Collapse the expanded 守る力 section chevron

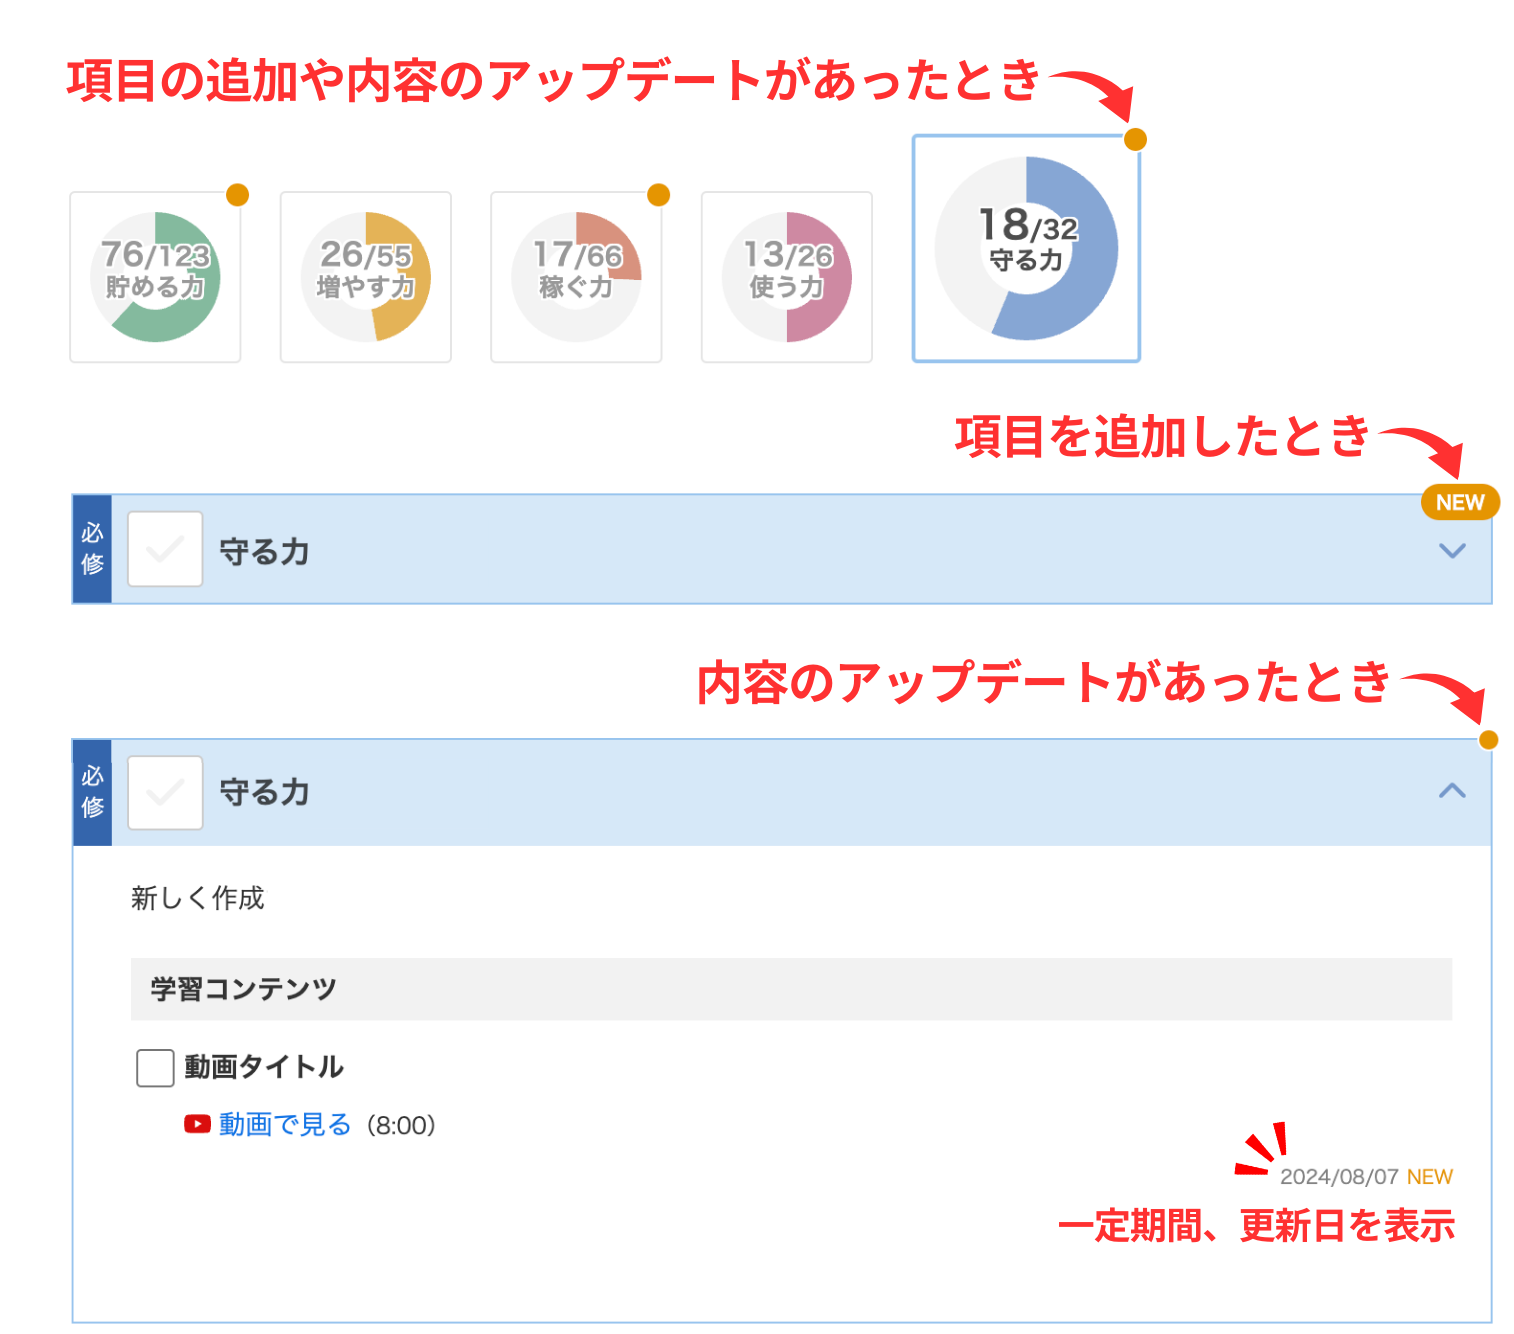click(x=1452, y=791)
